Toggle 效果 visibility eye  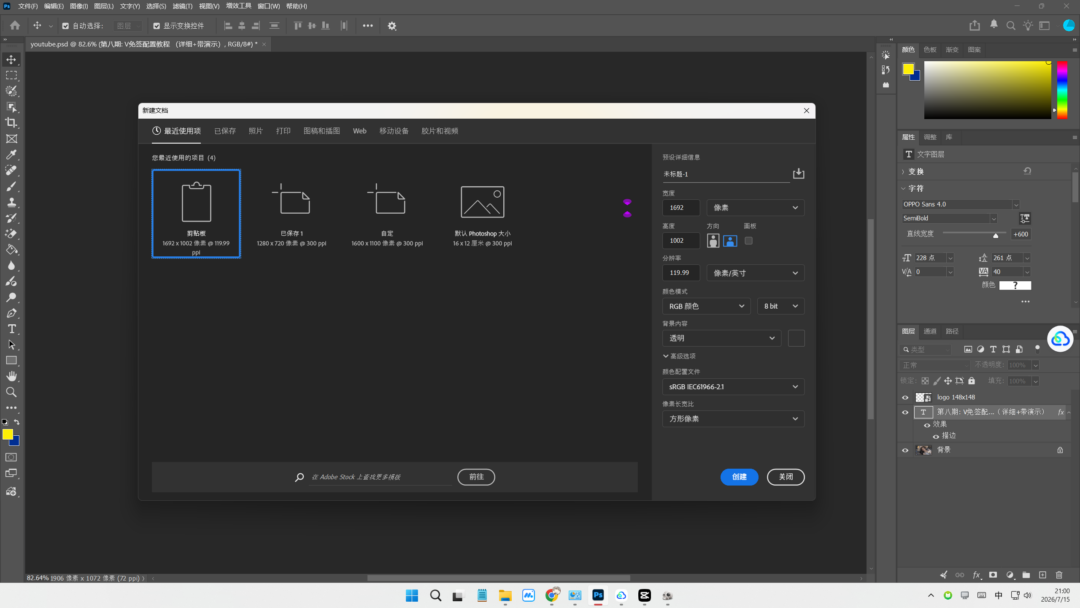pos(927,425)
